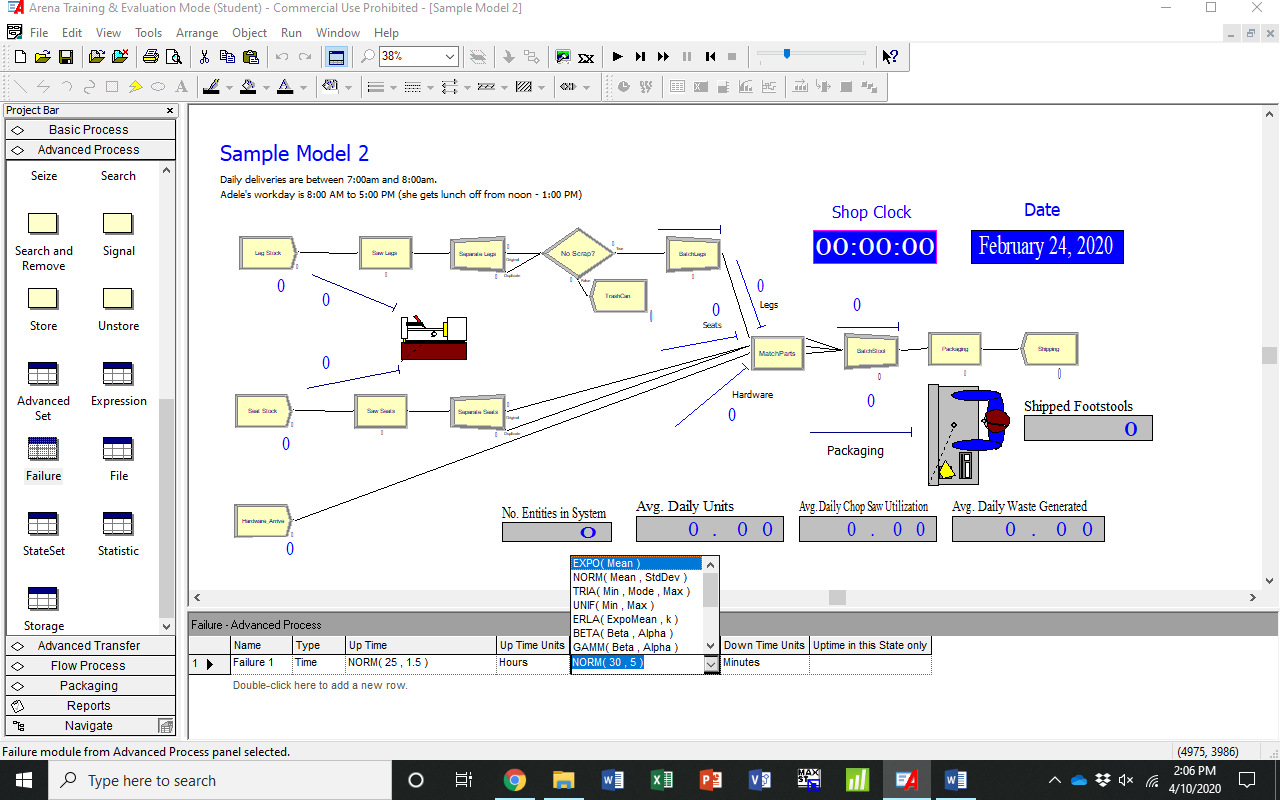Image resolution: width=1280 pixels, height=800 pixels.
Task: Click the Start Over run button
Action: coord(710,57)
